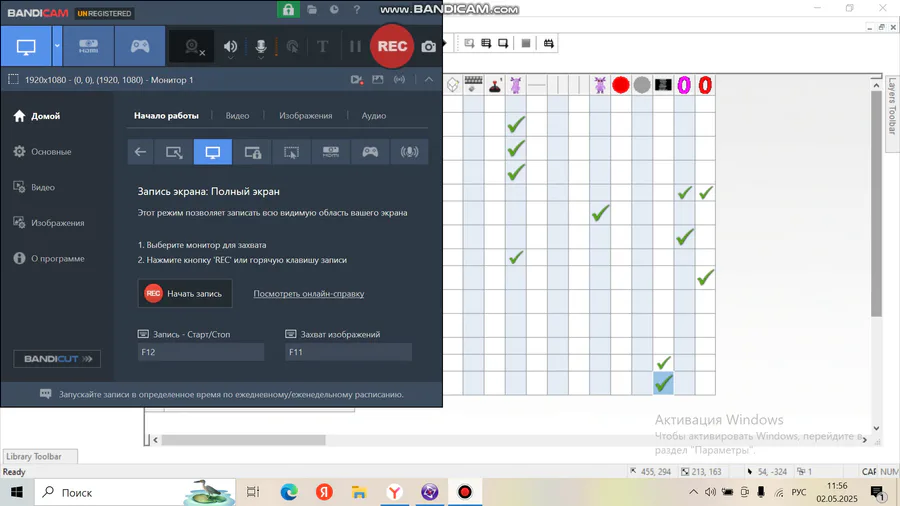
Task: Click the back arrow mode button
Action: 140,152
